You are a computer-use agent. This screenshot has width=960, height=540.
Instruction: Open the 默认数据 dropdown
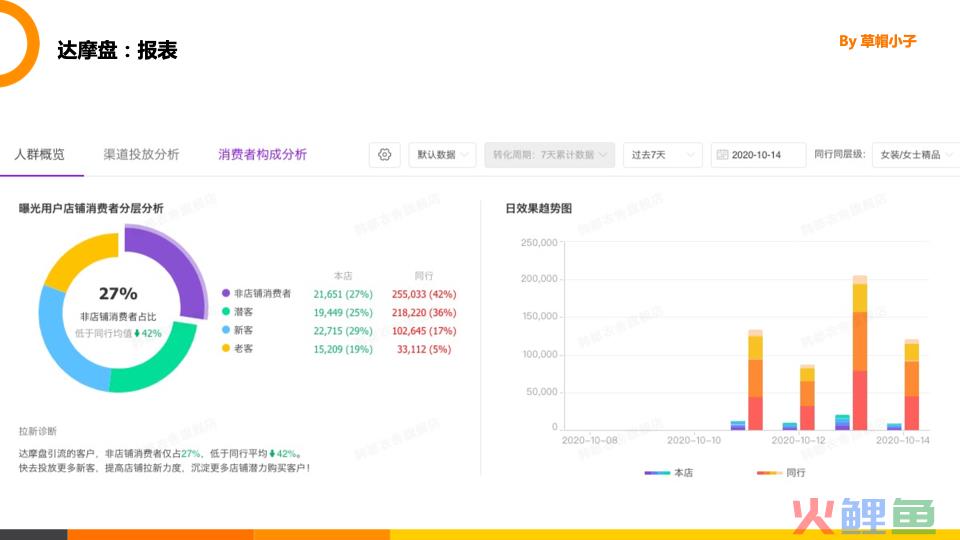(442, 155)
